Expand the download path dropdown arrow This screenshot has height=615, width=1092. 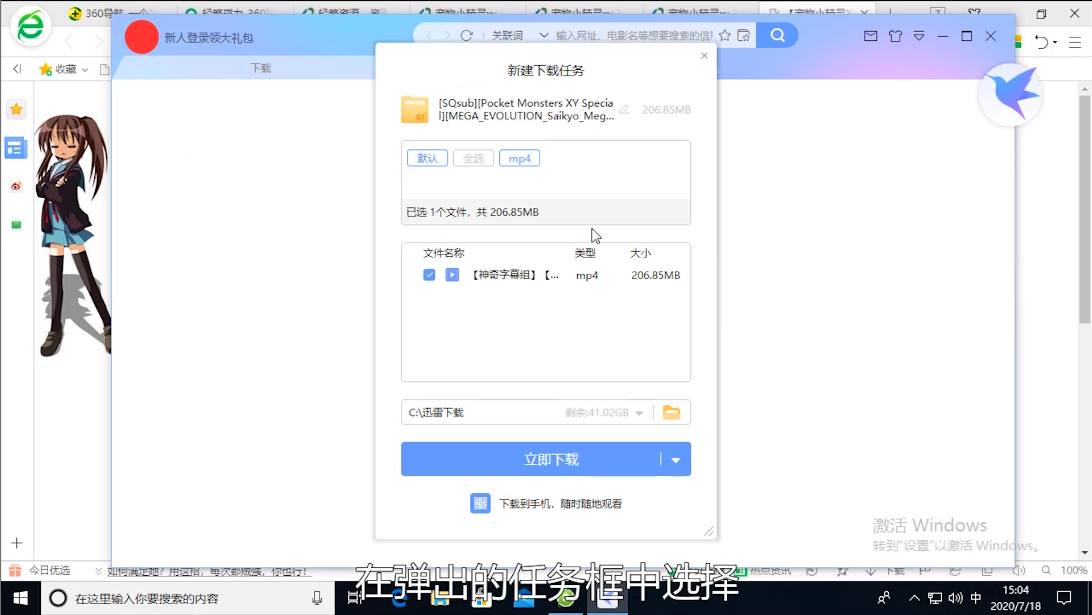click(640, 413)
